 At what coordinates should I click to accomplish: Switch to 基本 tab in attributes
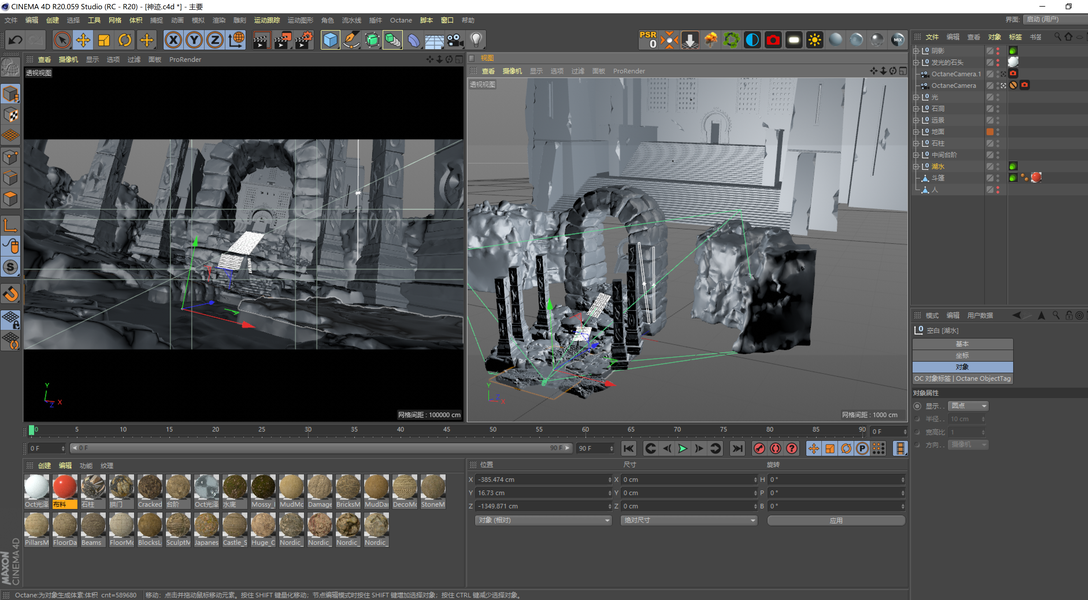pyautogui.click(x=962, y=344)
